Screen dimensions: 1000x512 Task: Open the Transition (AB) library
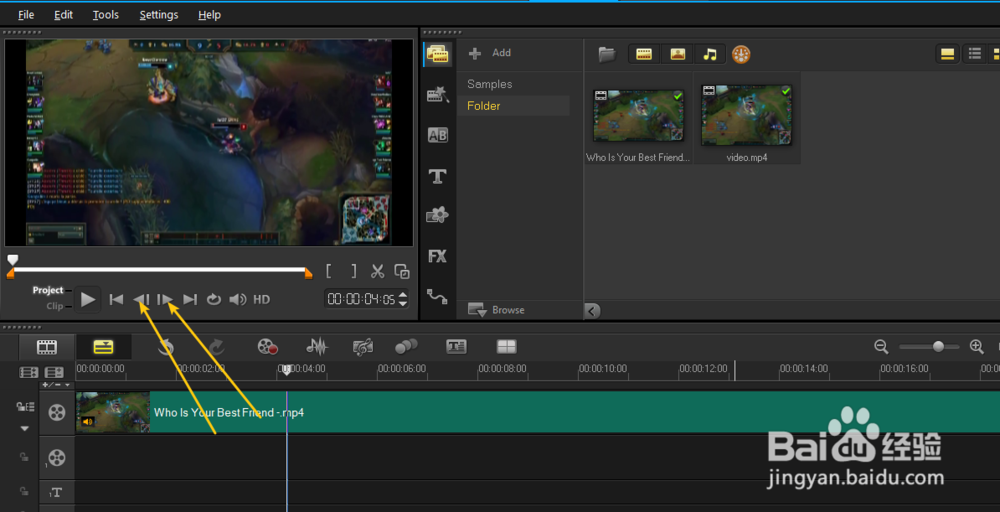click(438, 135)
